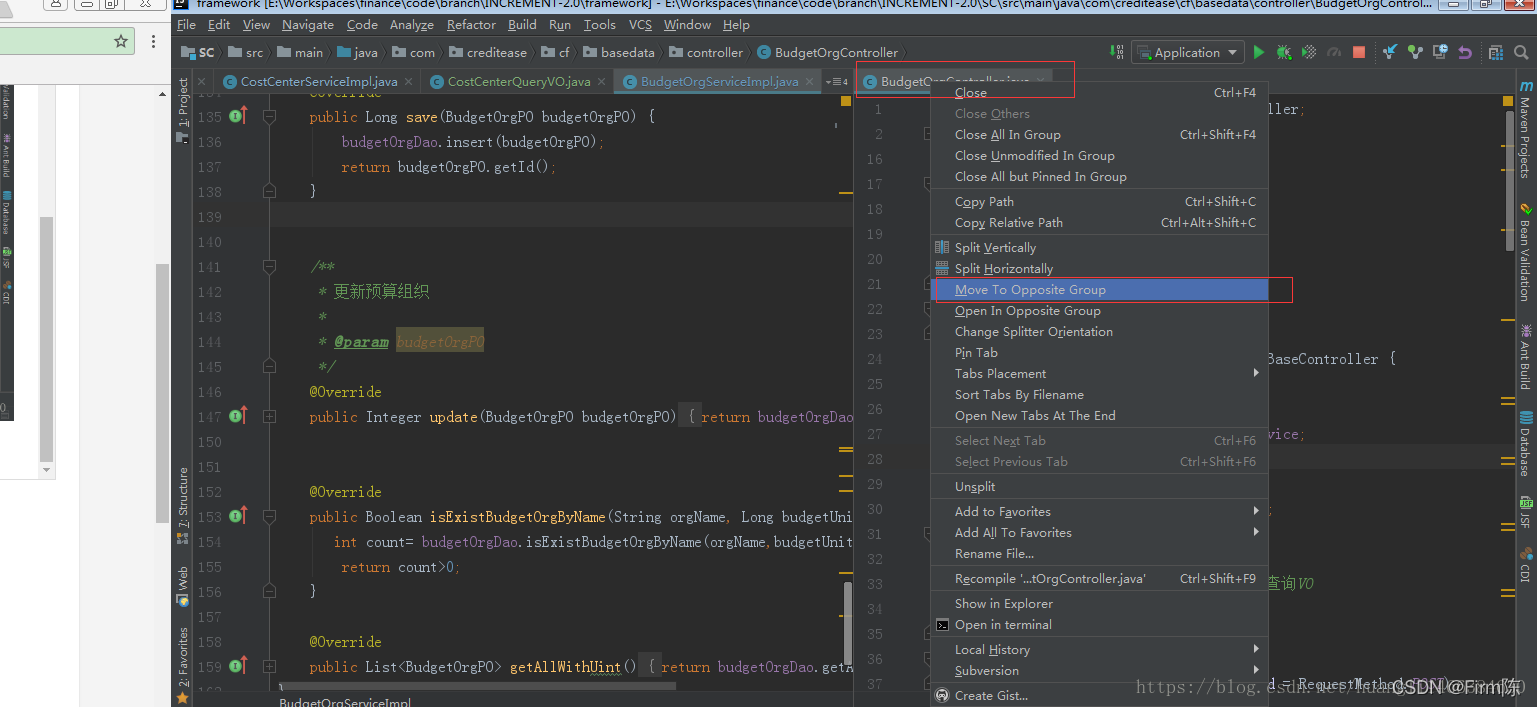The width and height of the screenshot is (1537, 707).
Task: Open the Ant Build panel on right
Action: pos(1525,356)
